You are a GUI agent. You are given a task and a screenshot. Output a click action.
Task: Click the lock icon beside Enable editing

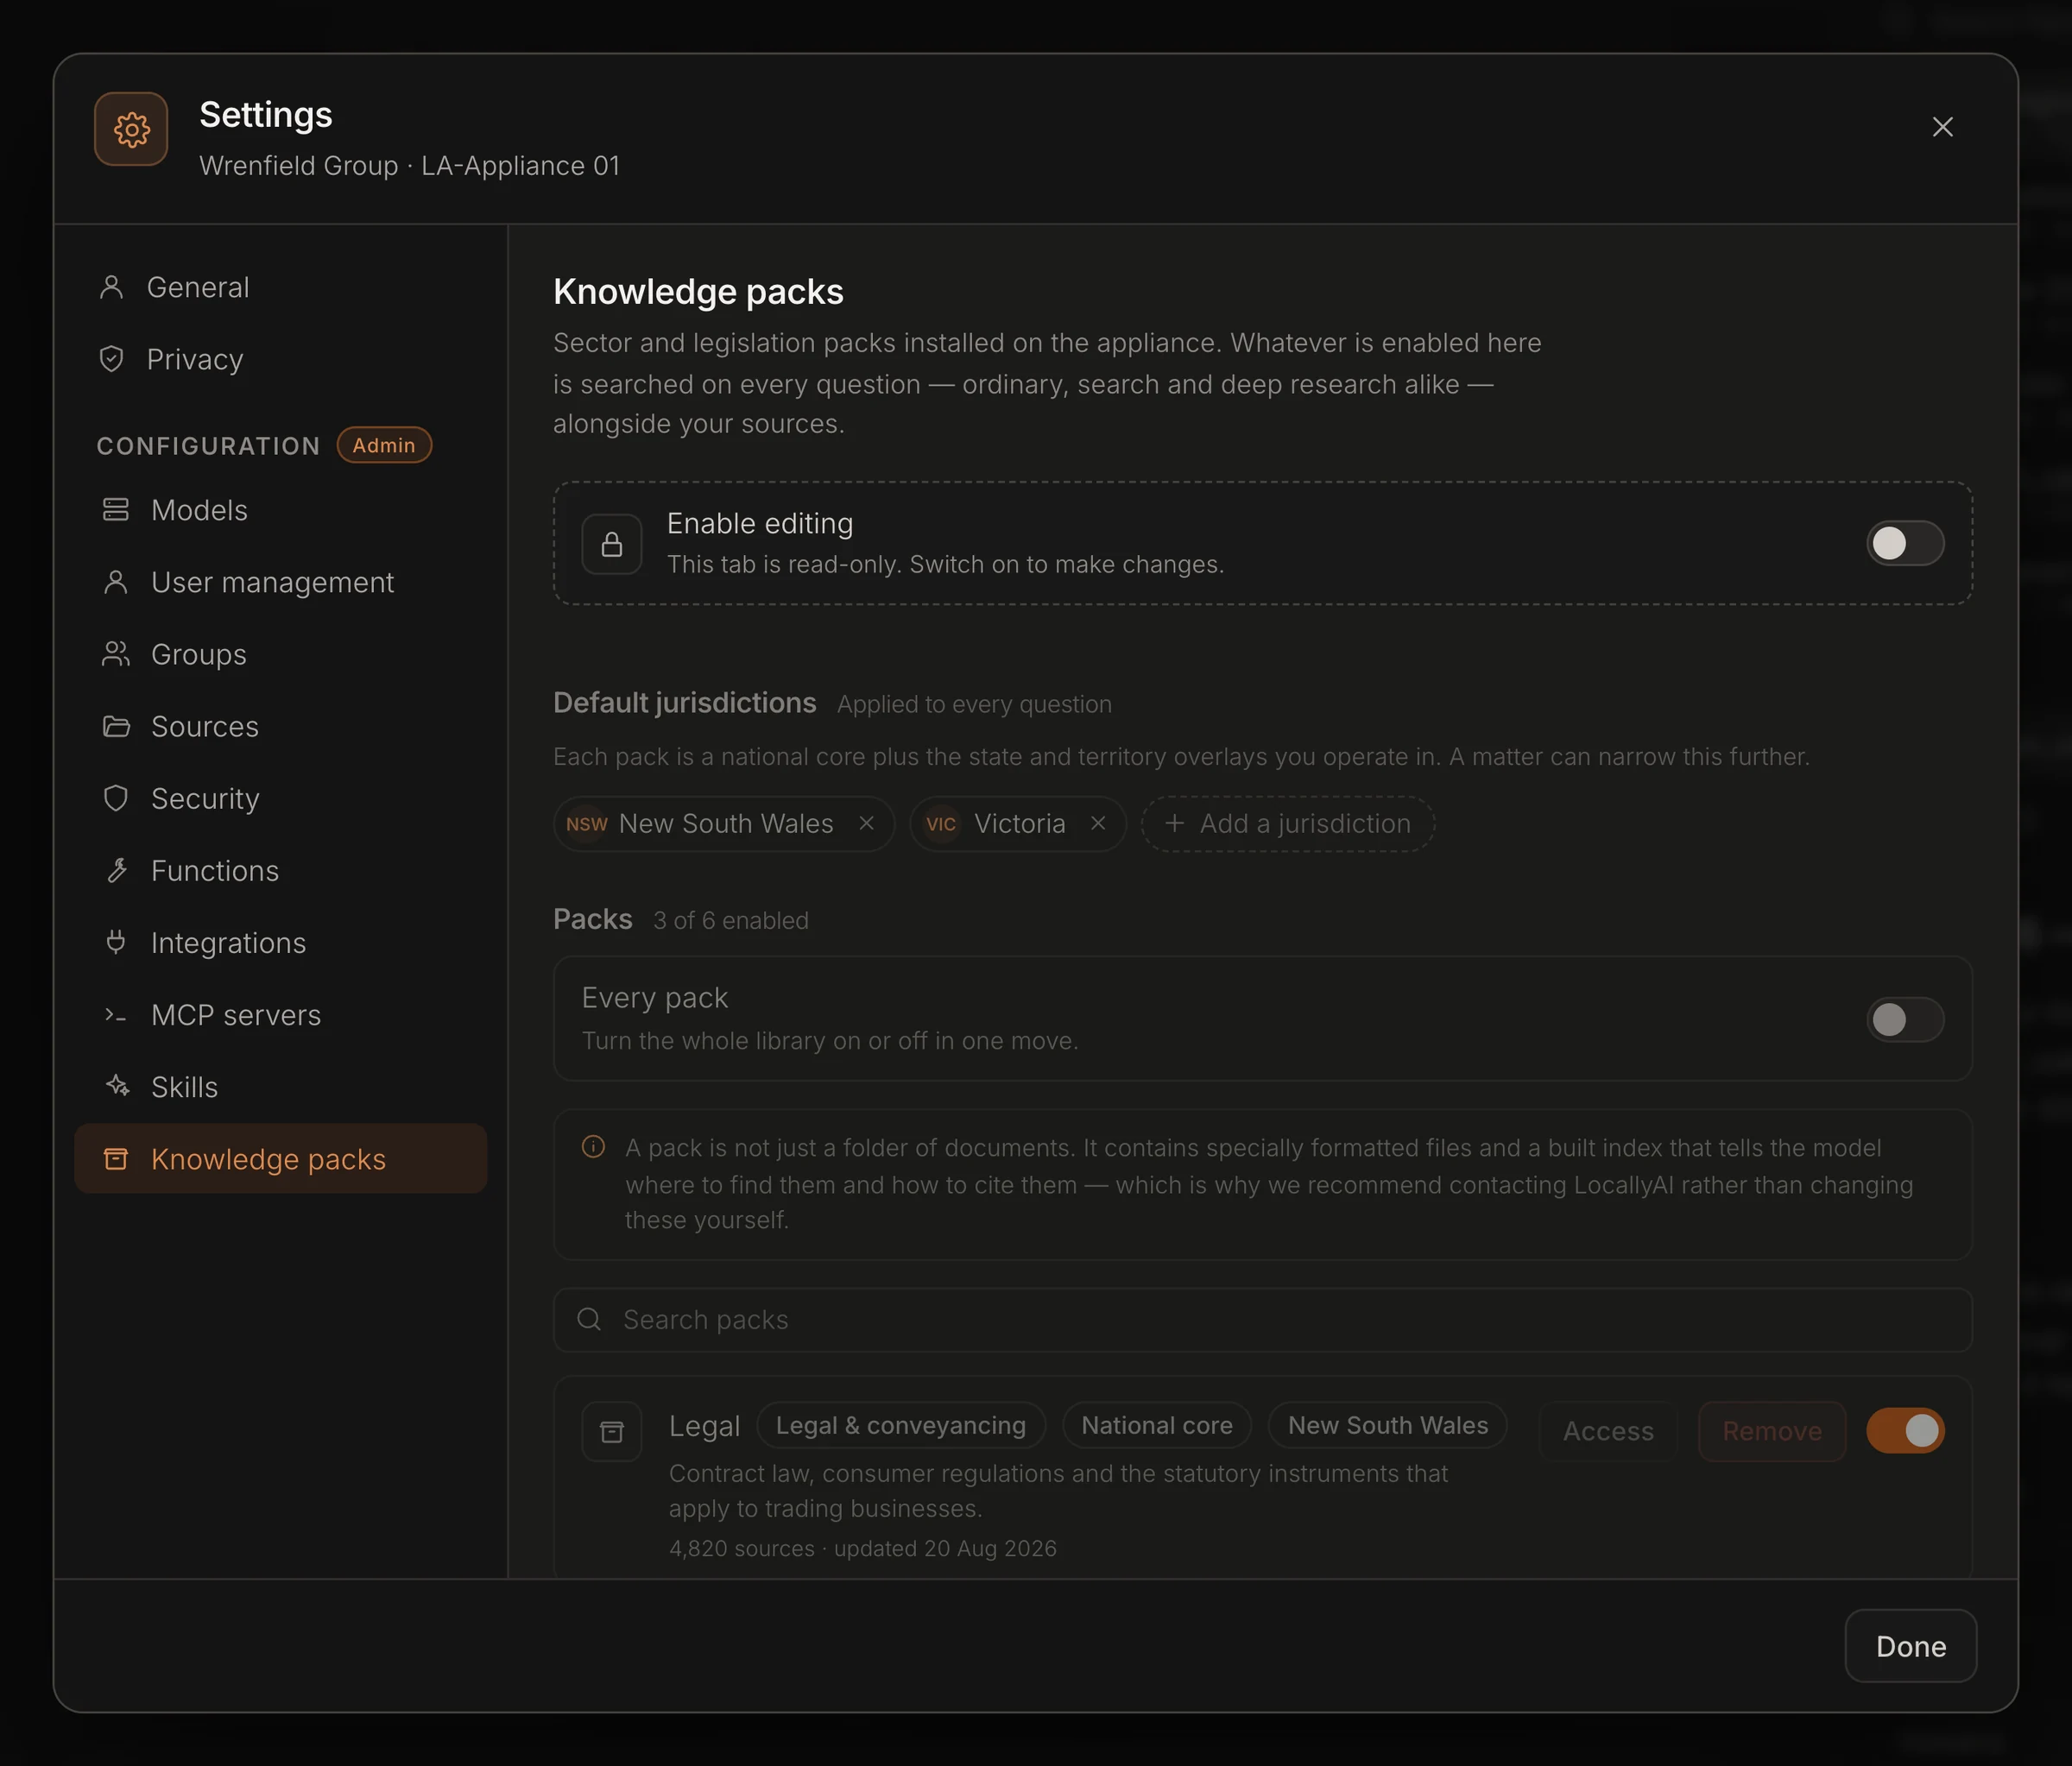pos(612,544)
